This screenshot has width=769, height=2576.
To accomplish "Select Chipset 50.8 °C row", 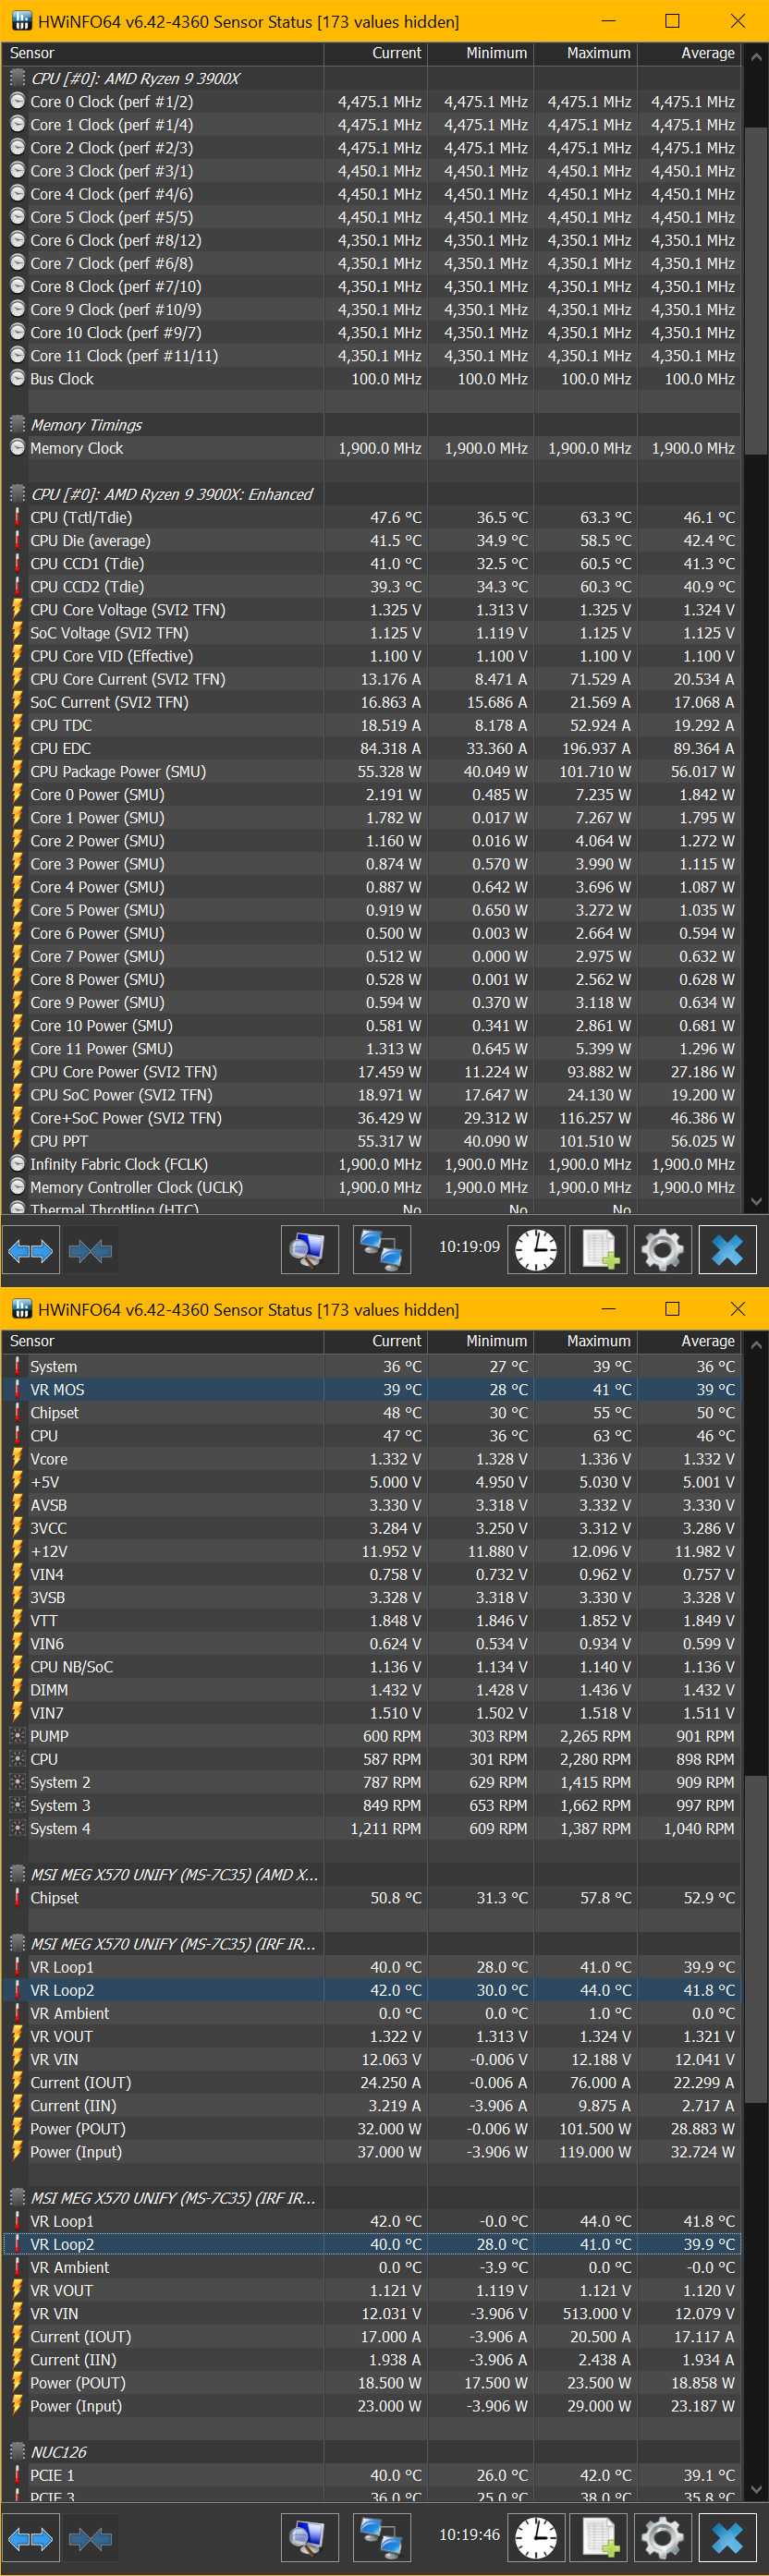I will tap(372, 1898).
